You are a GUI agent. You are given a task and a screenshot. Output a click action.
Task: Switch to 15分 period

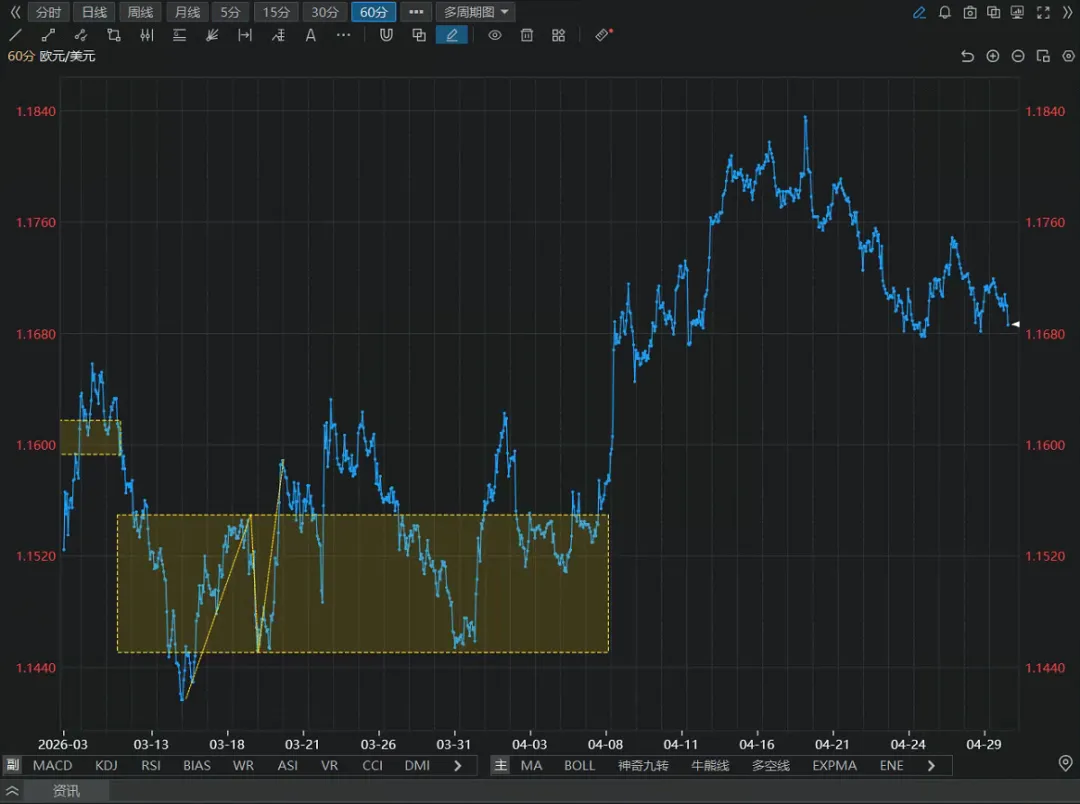pyautogui.click(x=276, y=12)
